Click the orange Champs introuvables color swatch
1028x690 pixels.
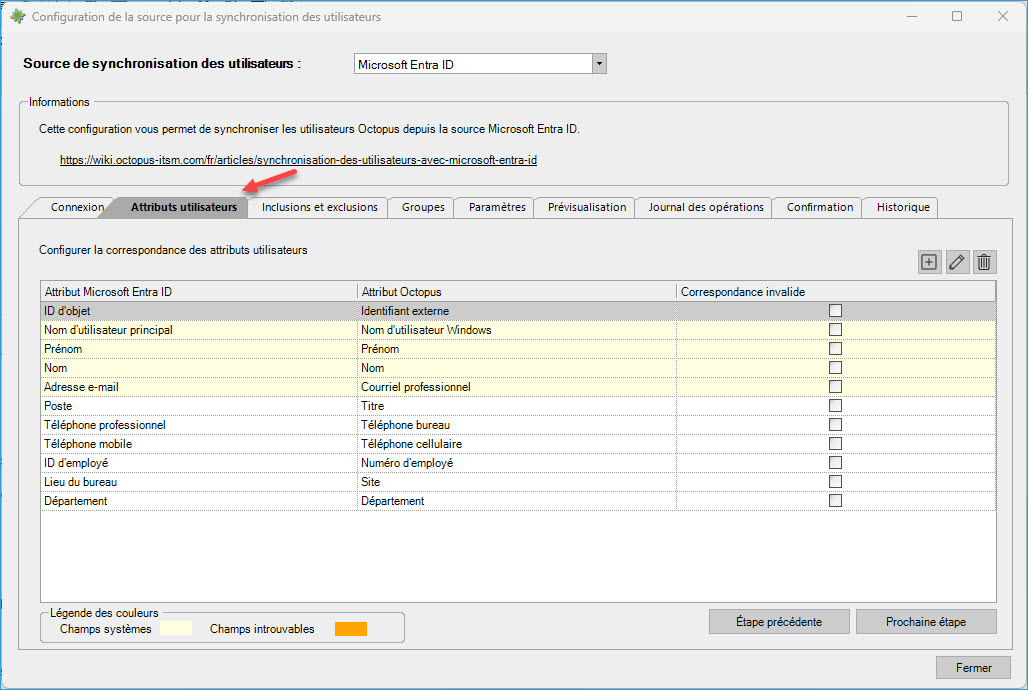point(351,629)
